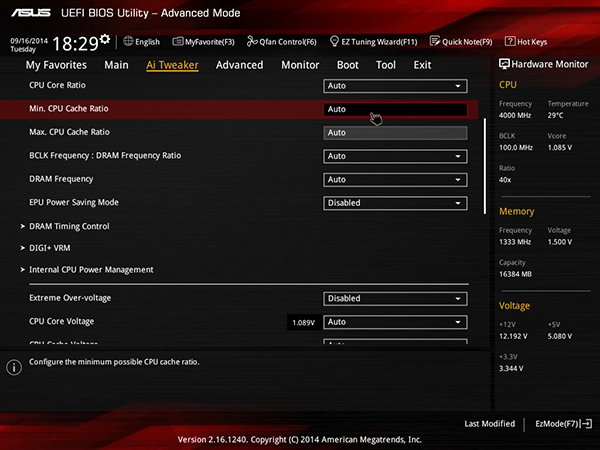The image size is (600, 450).
Task: Open DRAM Frequency dropdown
Action: tap(395, 180)
